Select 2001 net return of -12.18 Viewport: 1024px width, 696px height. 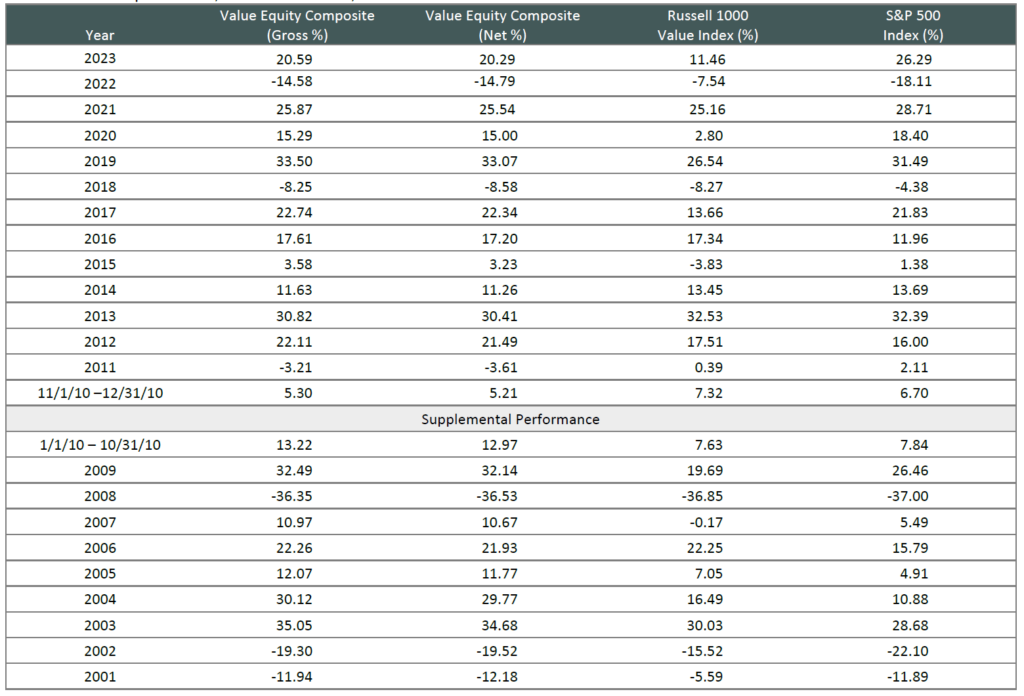point(503,677)
